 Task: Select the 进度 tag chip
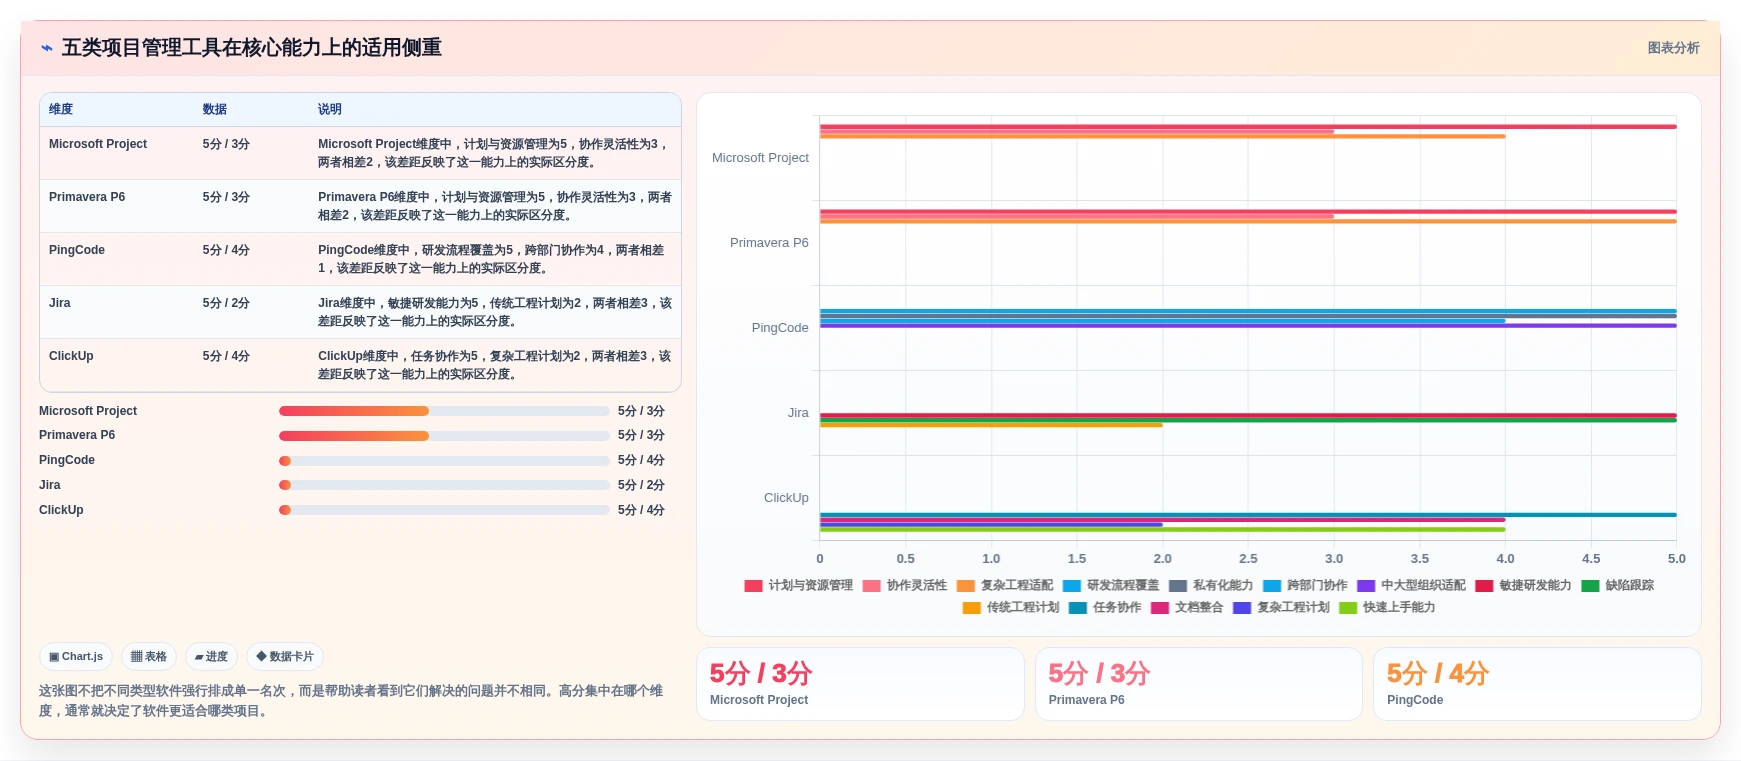coord(211,657)
